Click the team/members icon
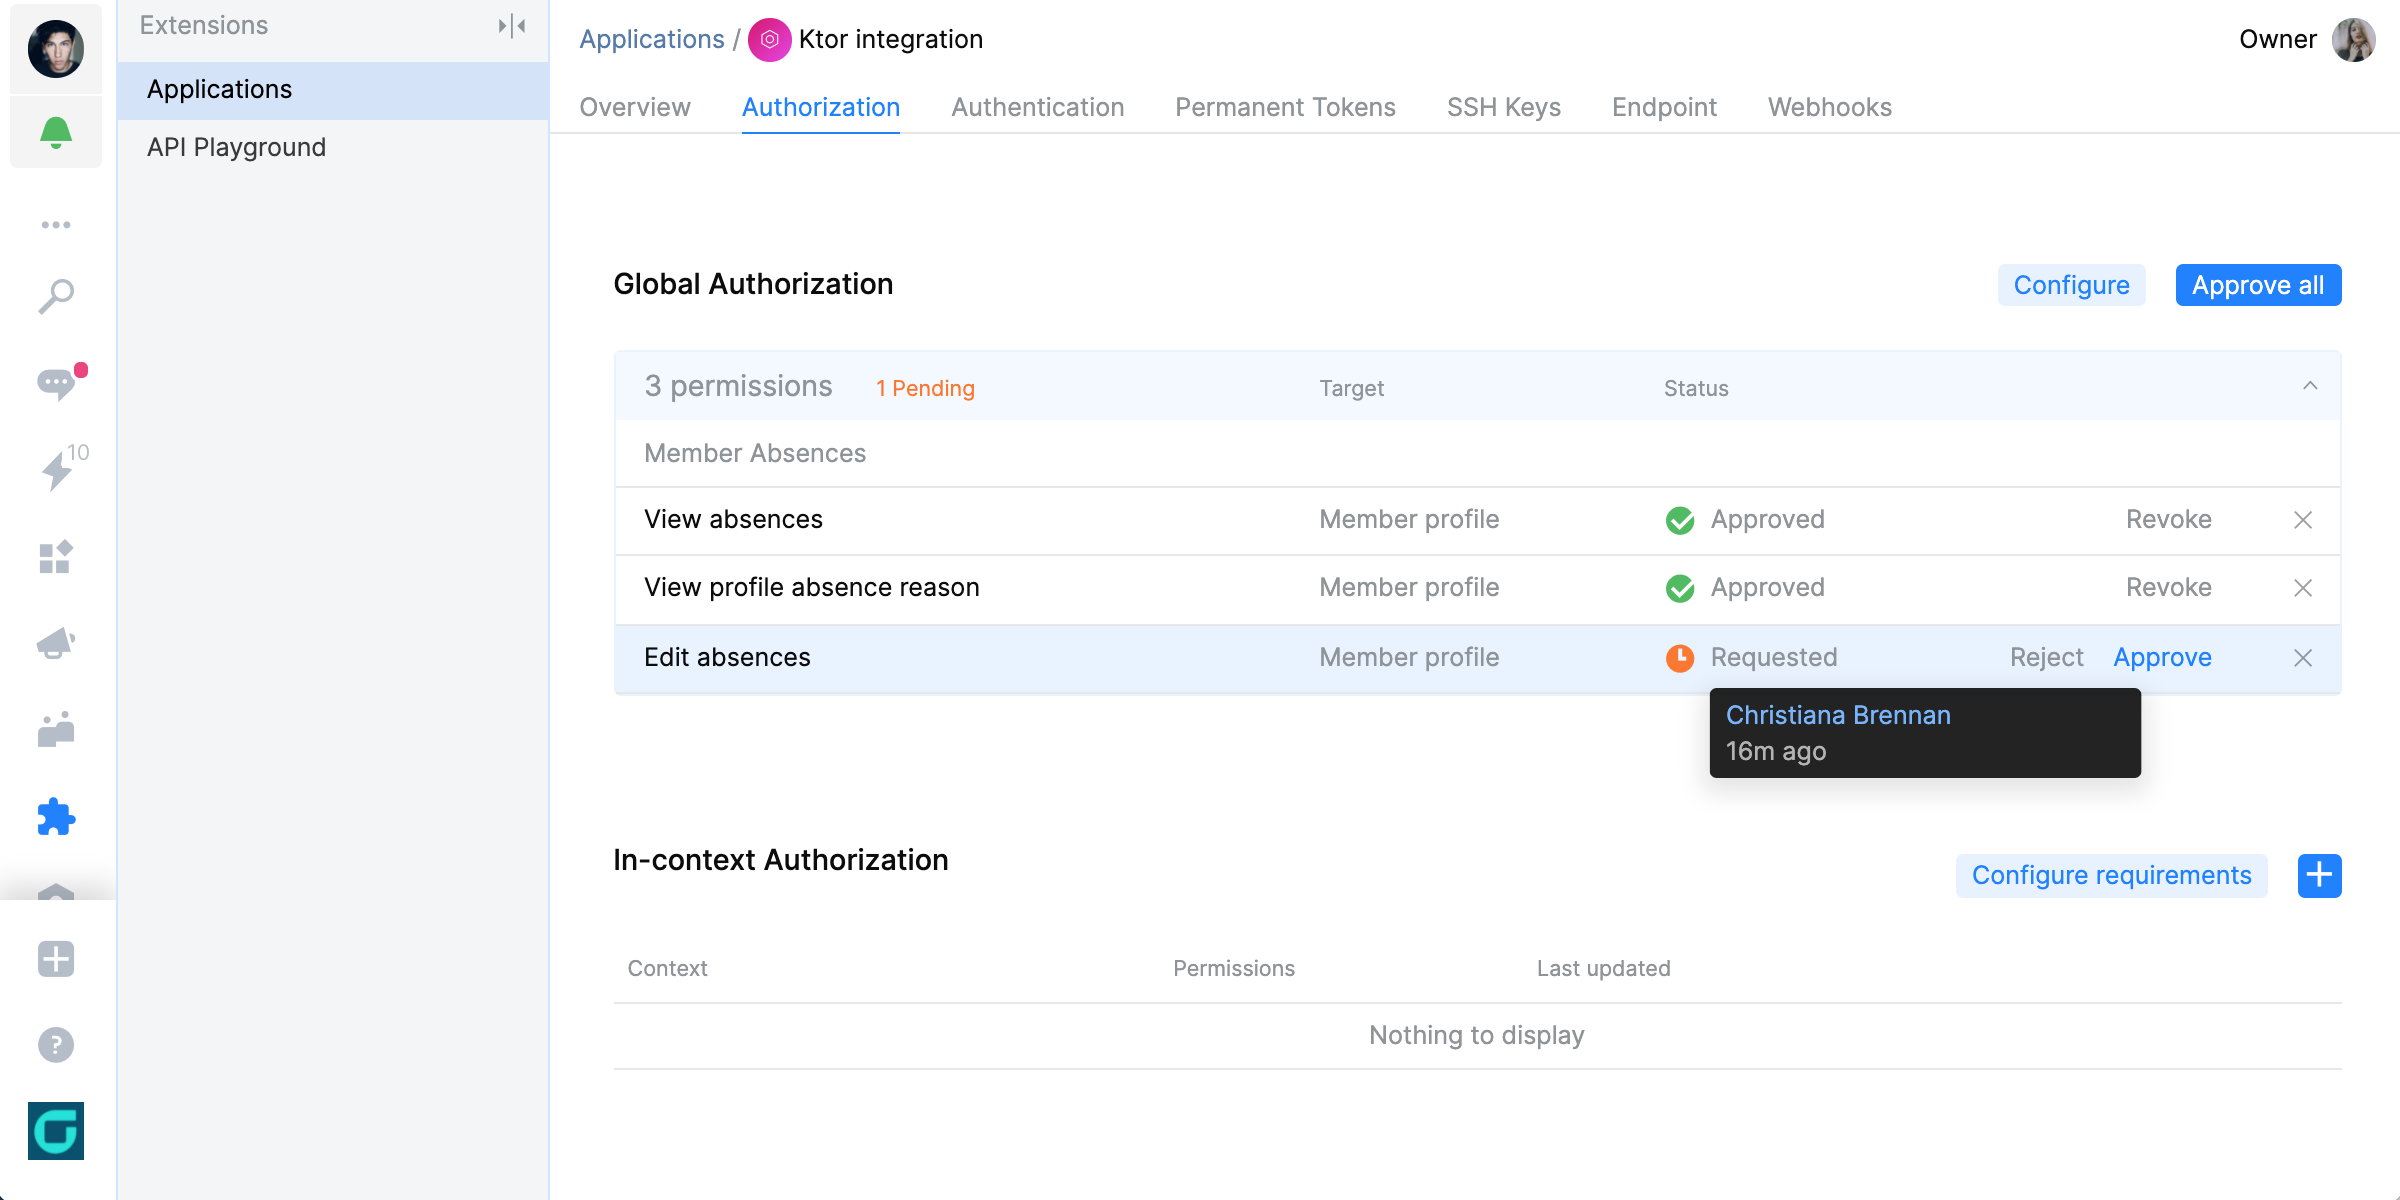 point(57,727)
